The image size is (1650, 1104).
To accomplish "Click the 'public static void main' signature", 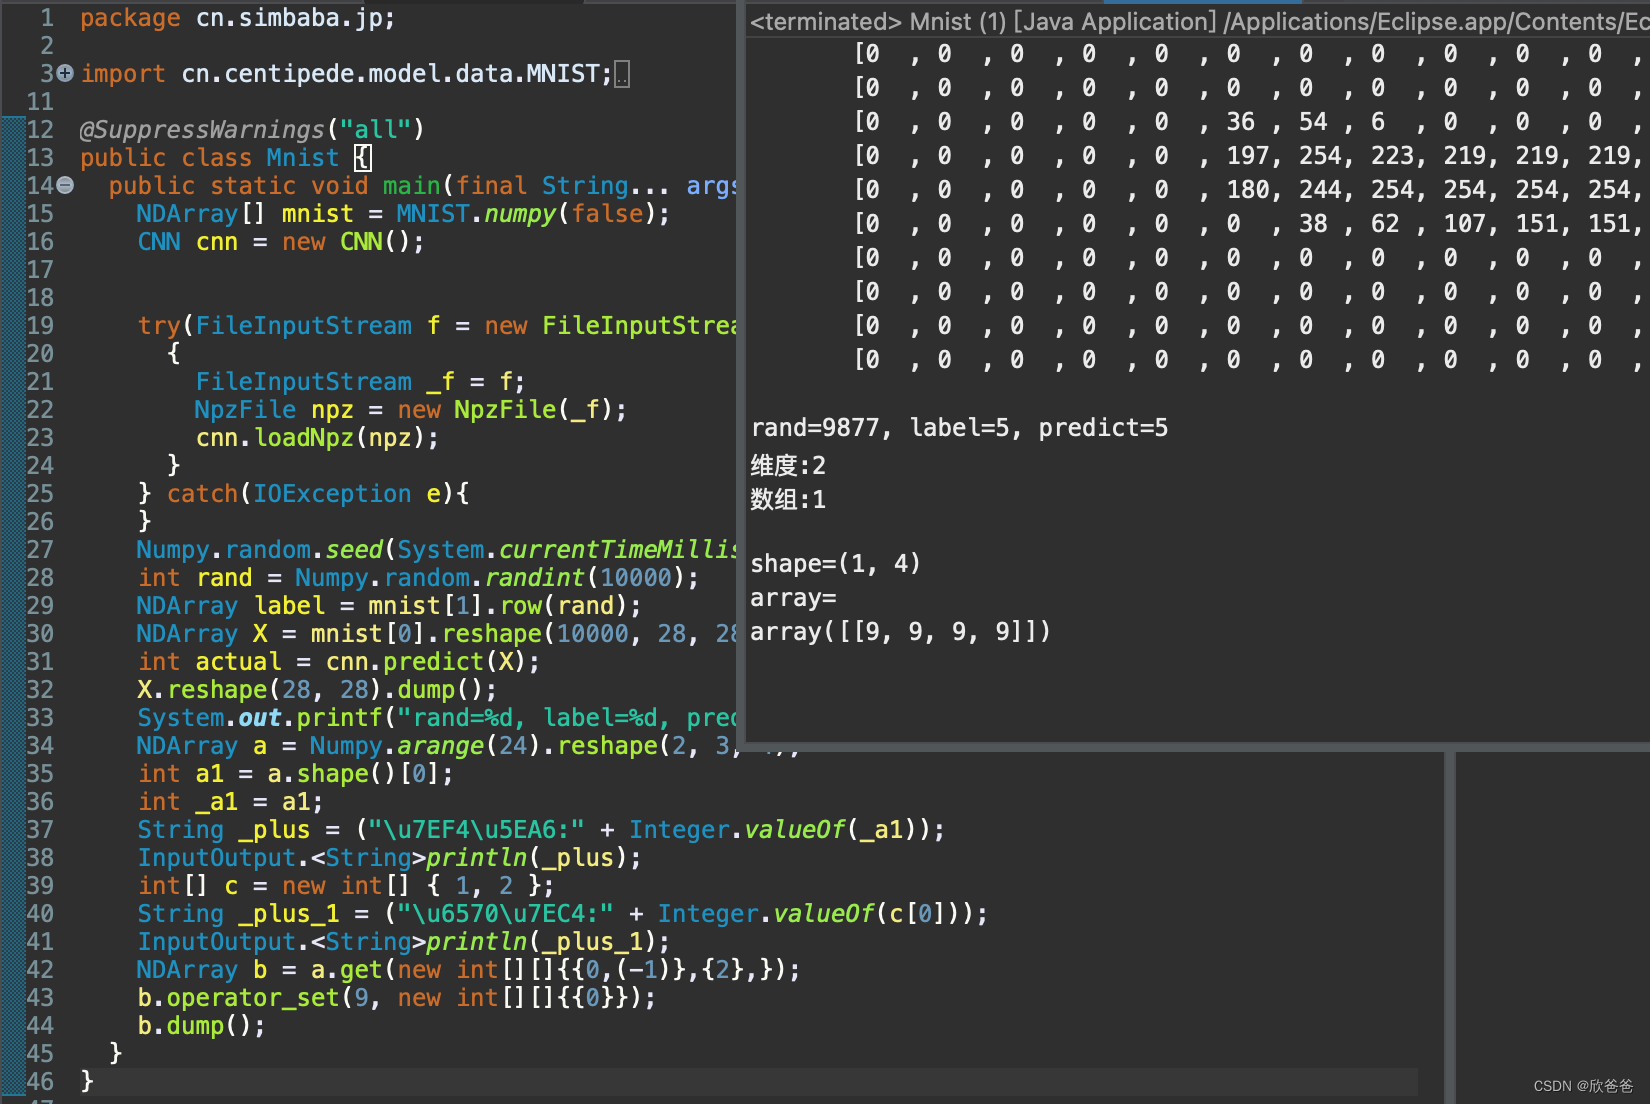I will (422, 185).
